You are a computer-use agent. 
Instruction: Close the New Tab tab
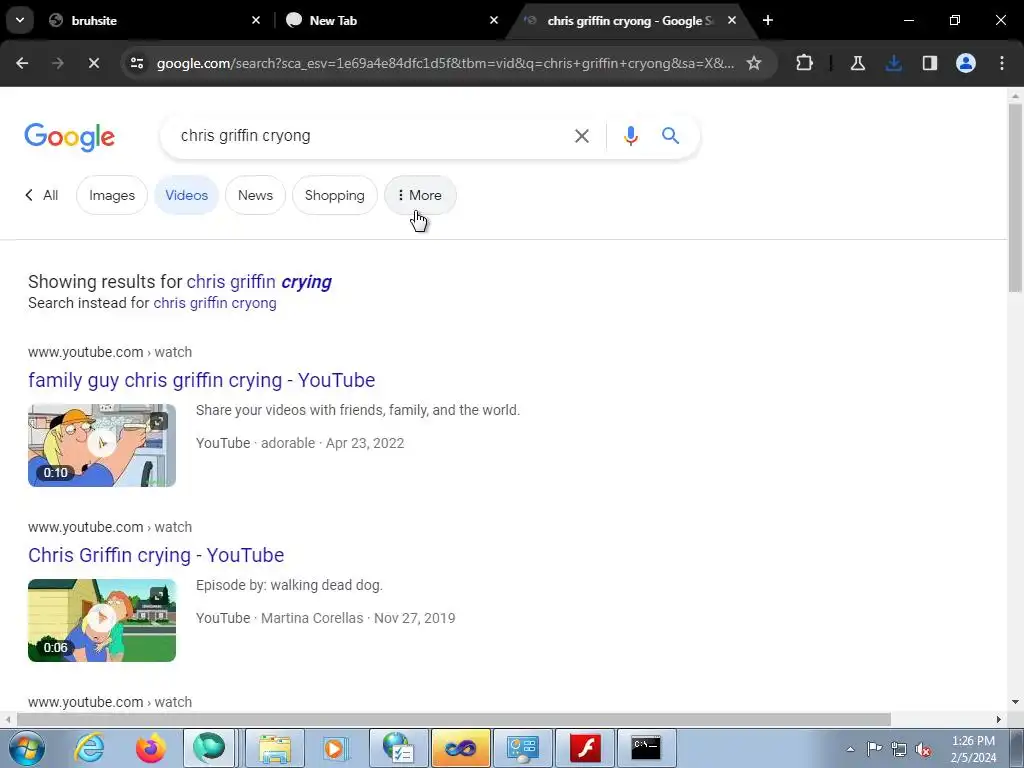pyautogui.click(x=494, y=20)
